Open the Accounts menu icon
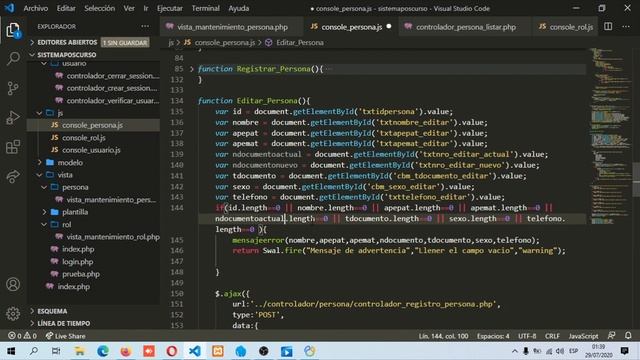640x360 pixels. (x=13, y=284)
